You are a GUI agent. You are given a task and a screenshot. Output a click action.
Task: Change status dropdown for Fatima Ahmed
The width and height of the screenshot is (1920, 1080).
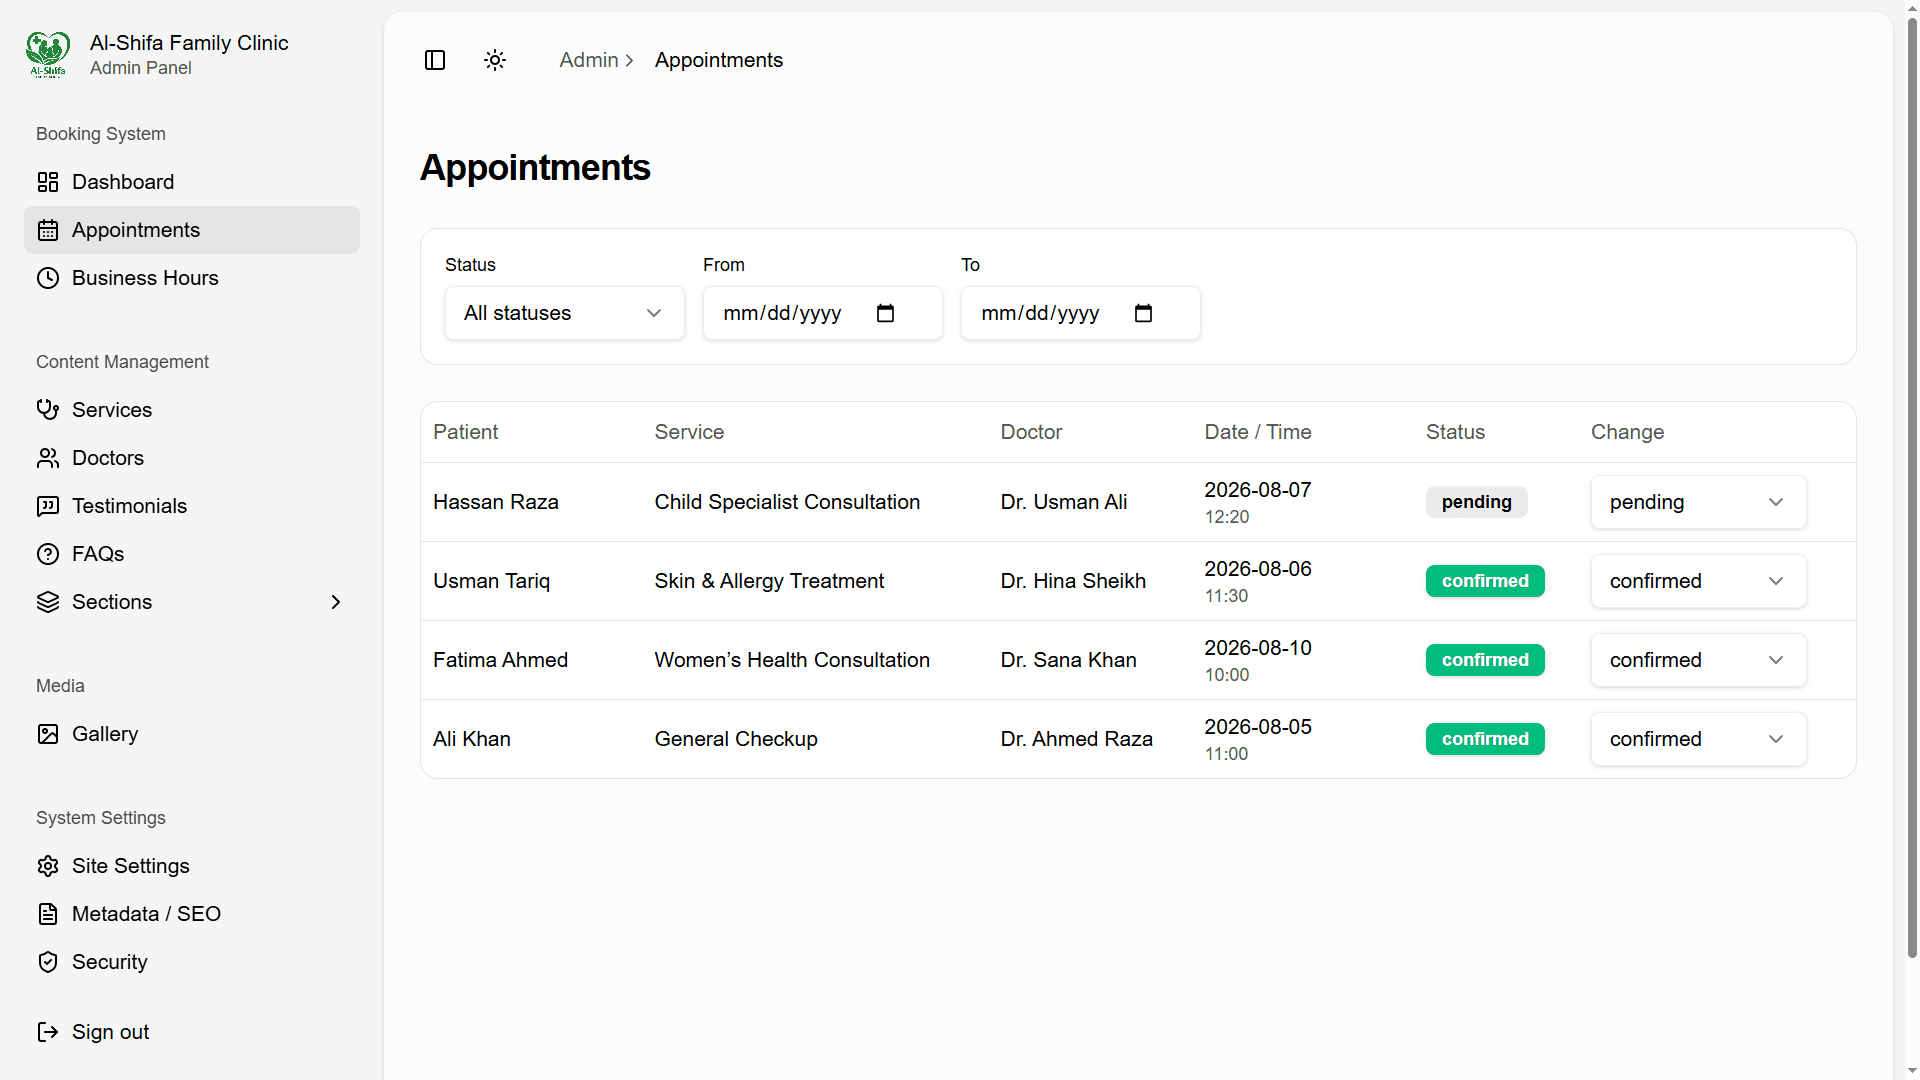(x=1698, y=660)
